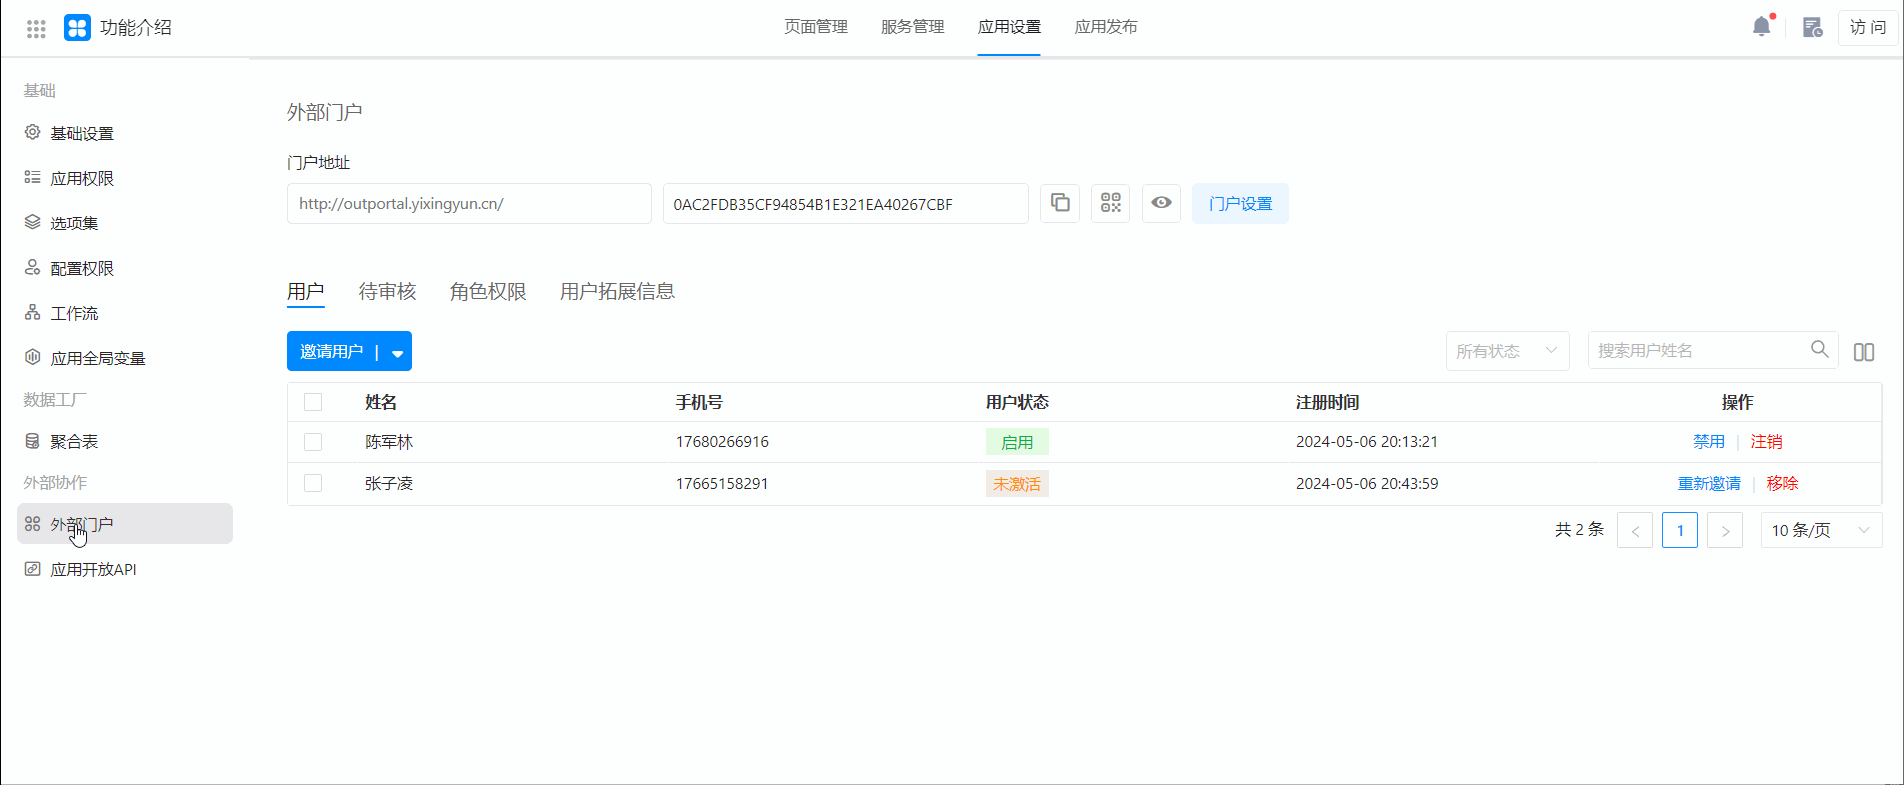Open the 10 条/页 page size dropdown

(x=1820, y=530)
